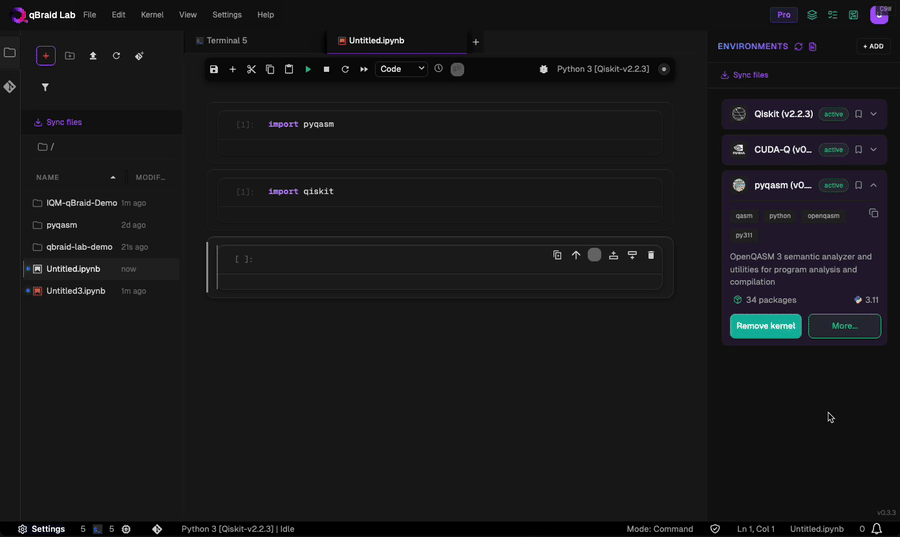Open the green checklist icon in header
Screen dimensions: 900x537
point(832,15)
